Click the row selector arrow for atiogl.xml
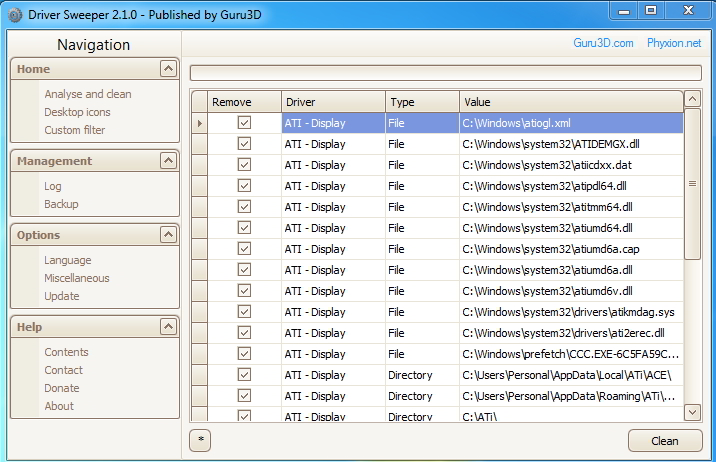The width and height of the screenshot is (716, 462). tap(200, 123)
